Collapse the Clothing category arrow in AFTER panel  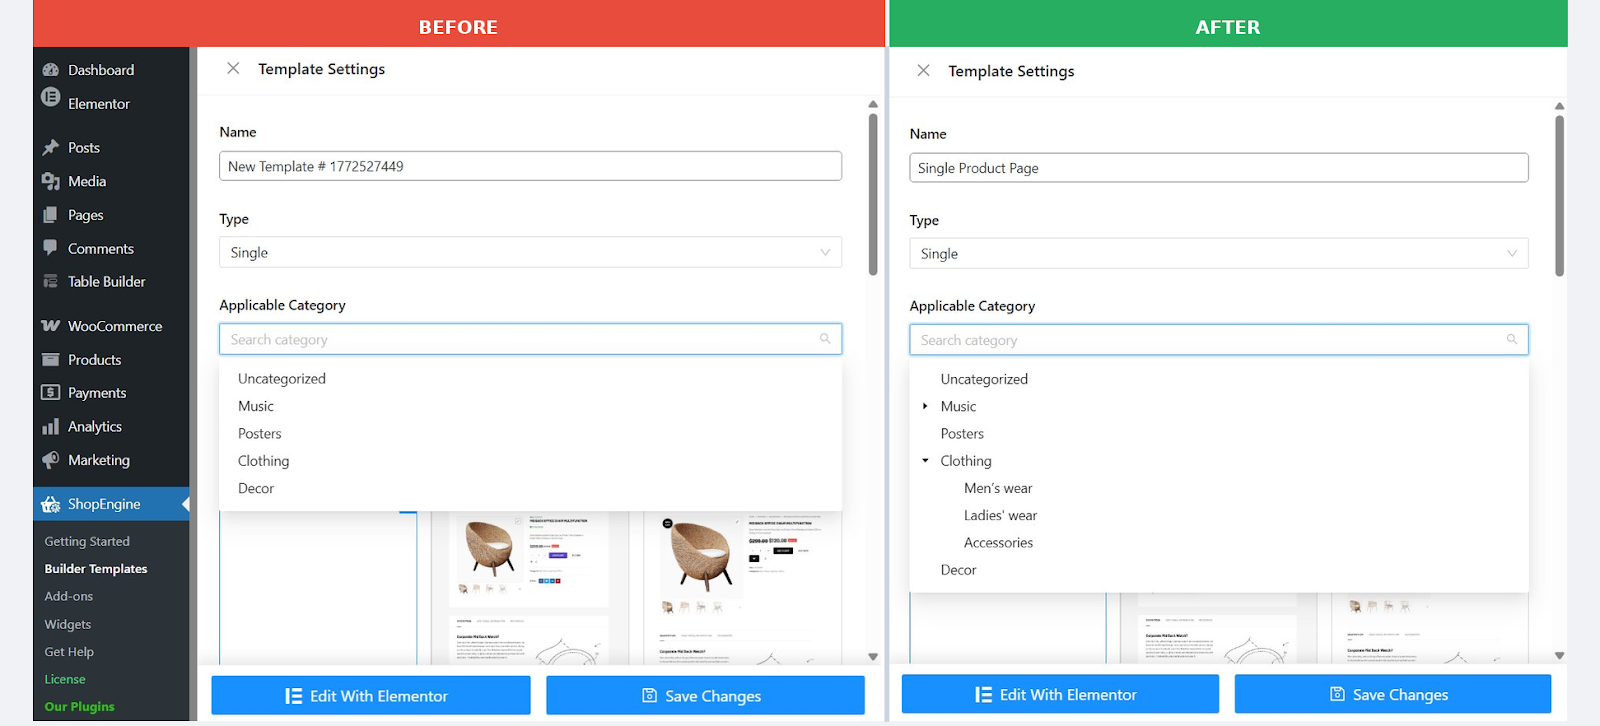pos(925,461)
